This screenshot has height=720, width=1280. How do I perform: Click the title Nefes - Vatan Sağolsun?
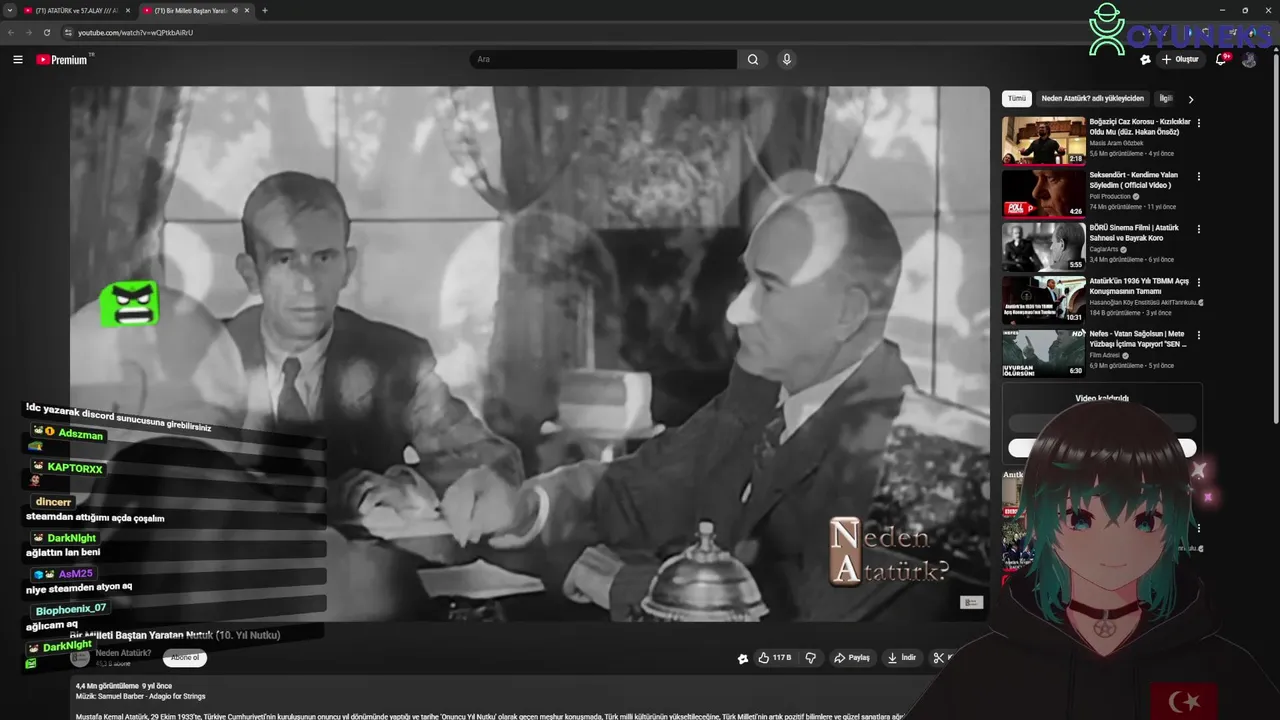pyautogui.click(x=1138, y=339)
